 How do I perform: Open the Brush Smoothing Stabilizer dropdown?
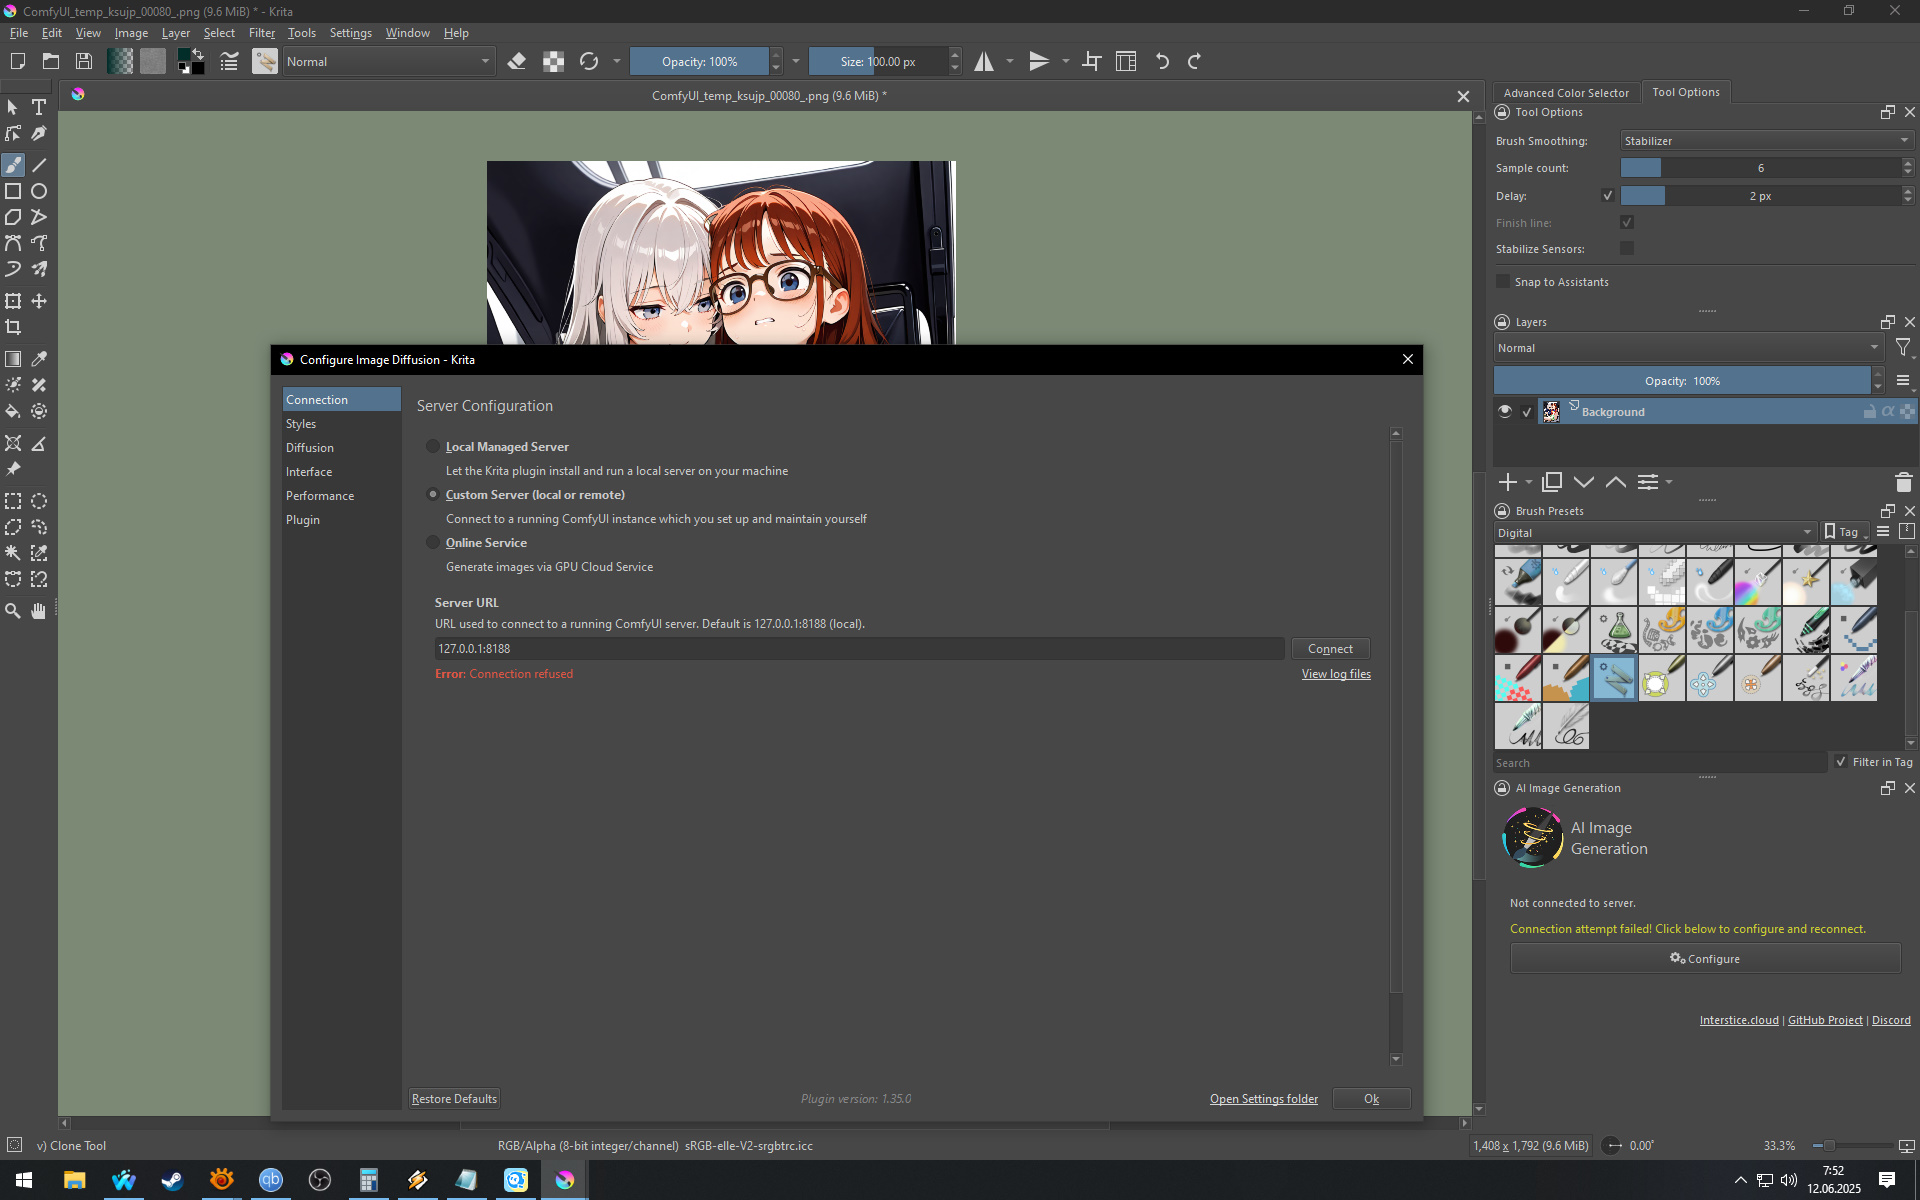point(1767,141)
